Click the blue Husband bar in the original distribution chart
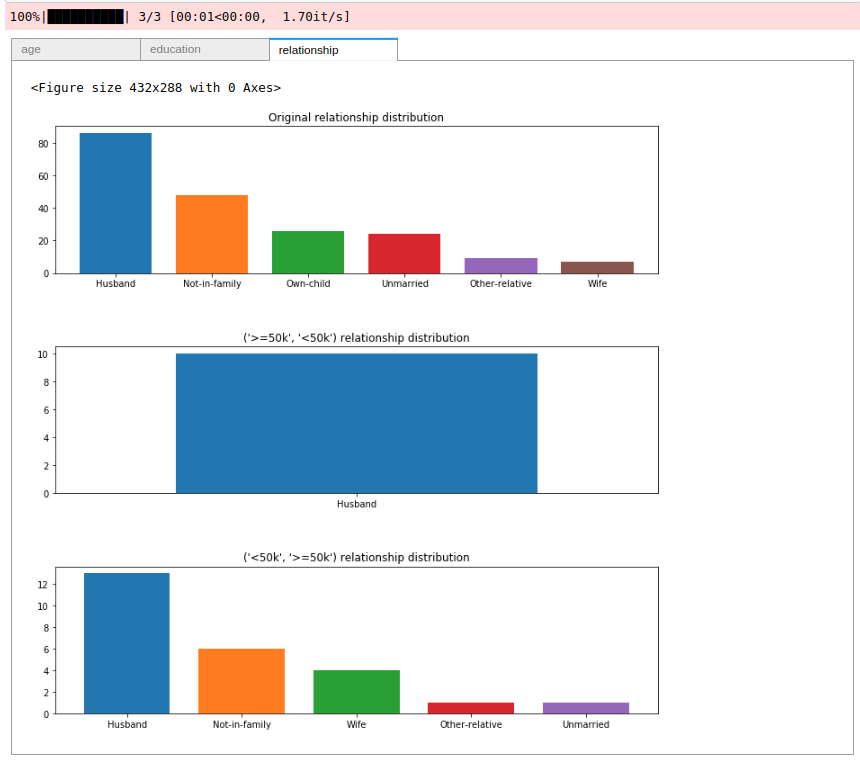 [116, 203]
